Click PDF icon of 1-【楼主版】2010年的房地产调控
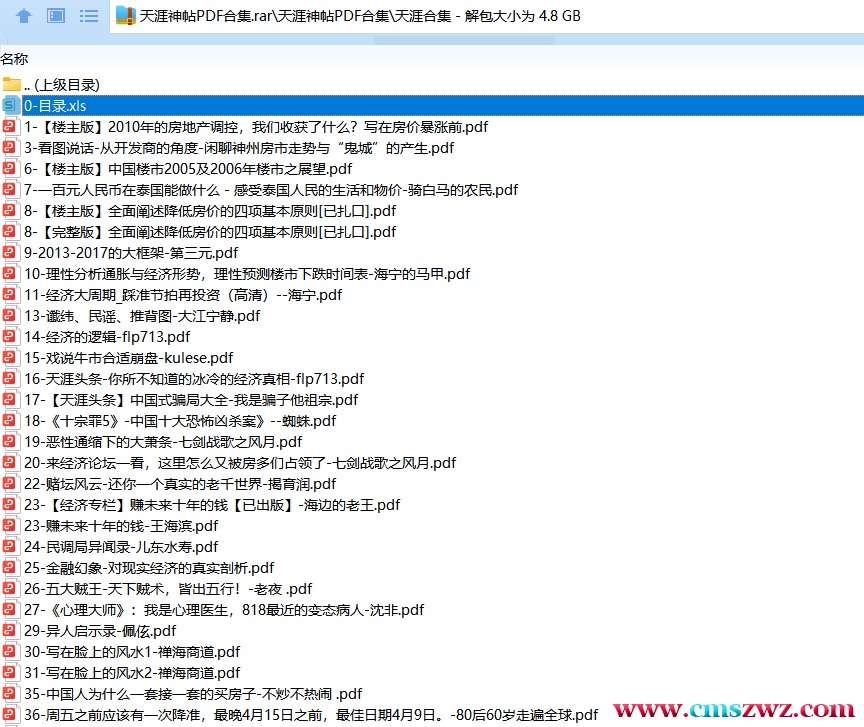Image resolution: width=864 pixels, height=727 pixels. click(x=11, y=127)
